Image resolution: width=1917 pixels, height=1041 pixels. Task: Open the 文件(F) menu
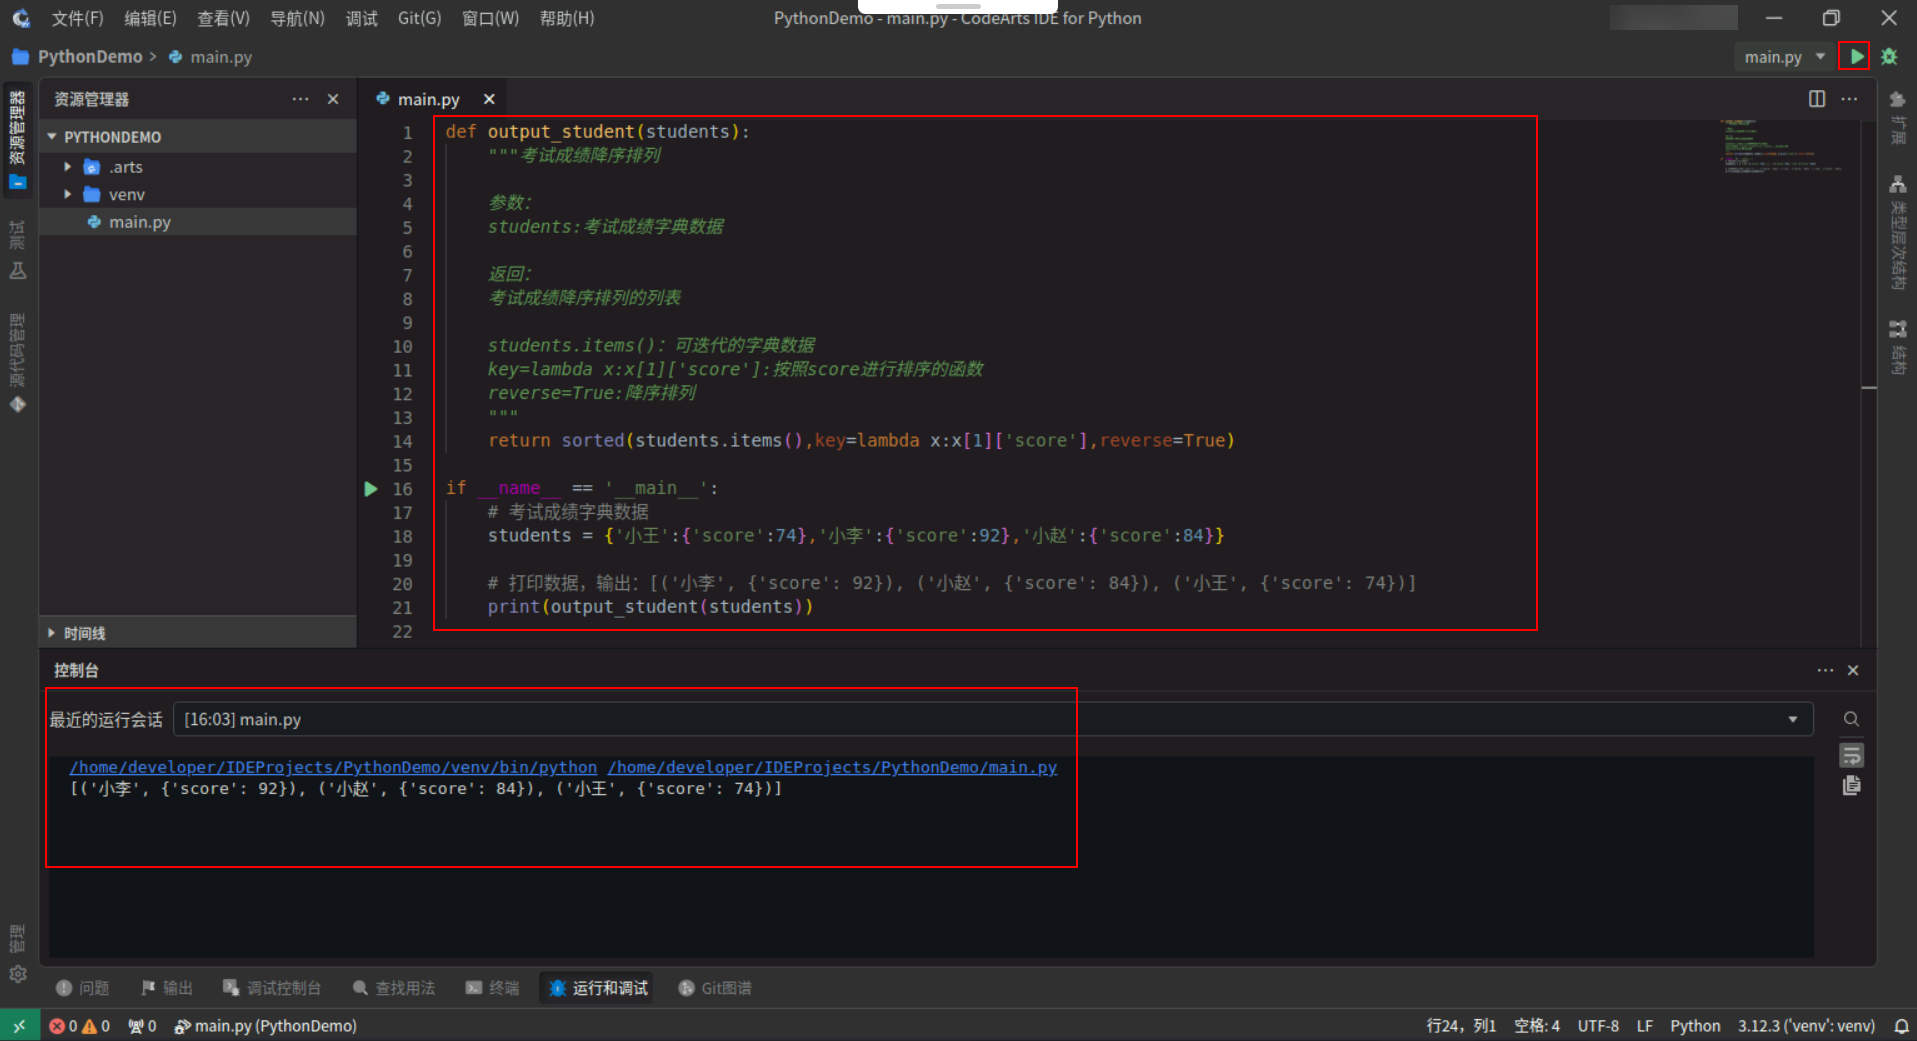77,18
